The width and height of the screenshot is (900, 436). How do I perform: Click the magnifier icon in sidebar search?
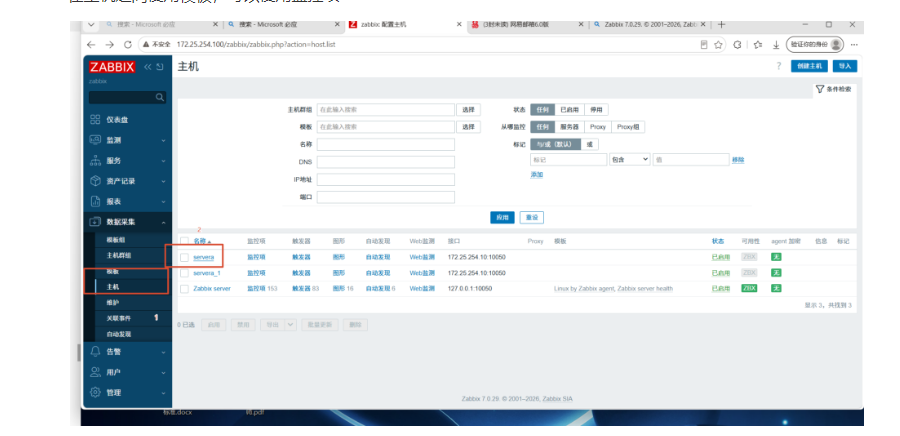pos(160,98)
